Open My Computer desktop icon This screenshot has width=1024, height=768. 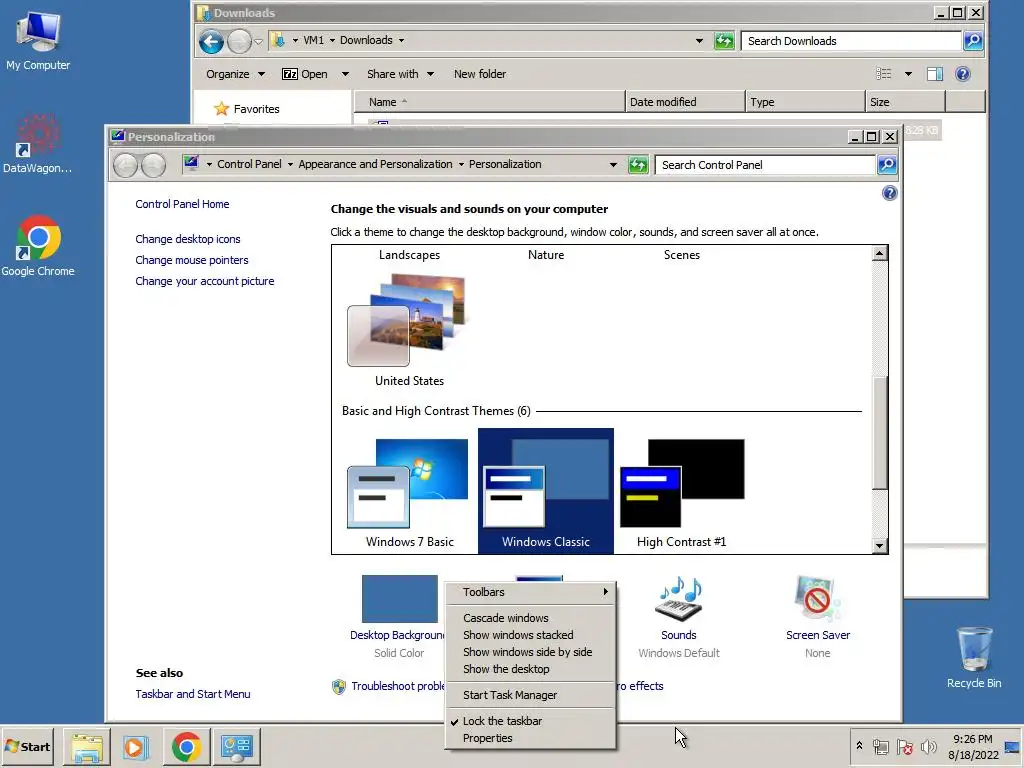pos(38,40)
